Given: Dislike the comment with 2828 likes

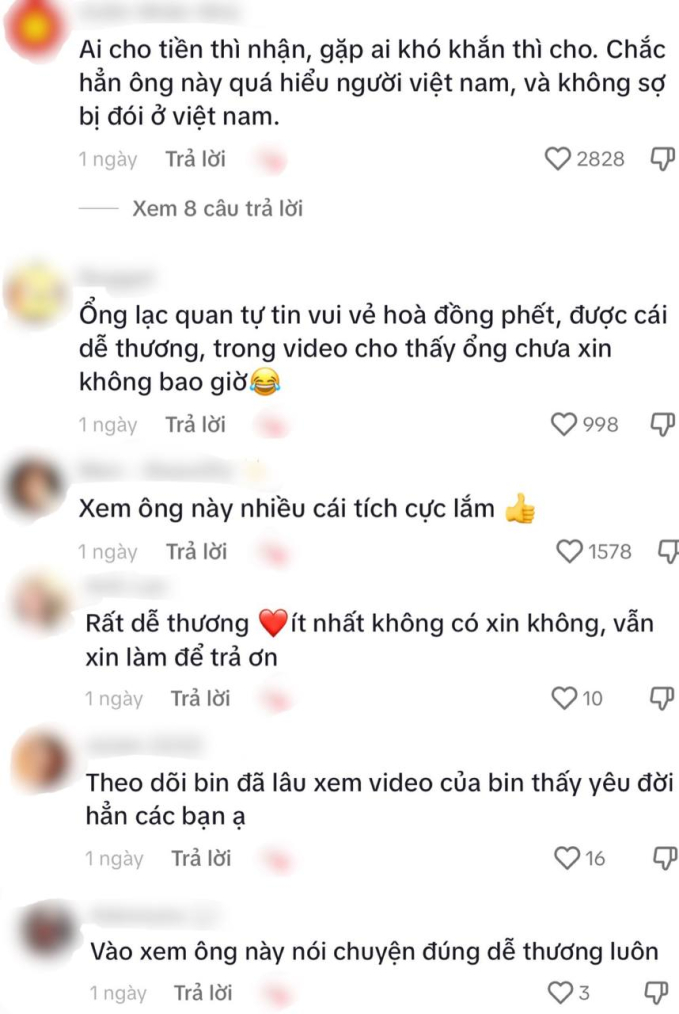Looking at the screenshot, I should pyautogui.click(x=662, y=159).
